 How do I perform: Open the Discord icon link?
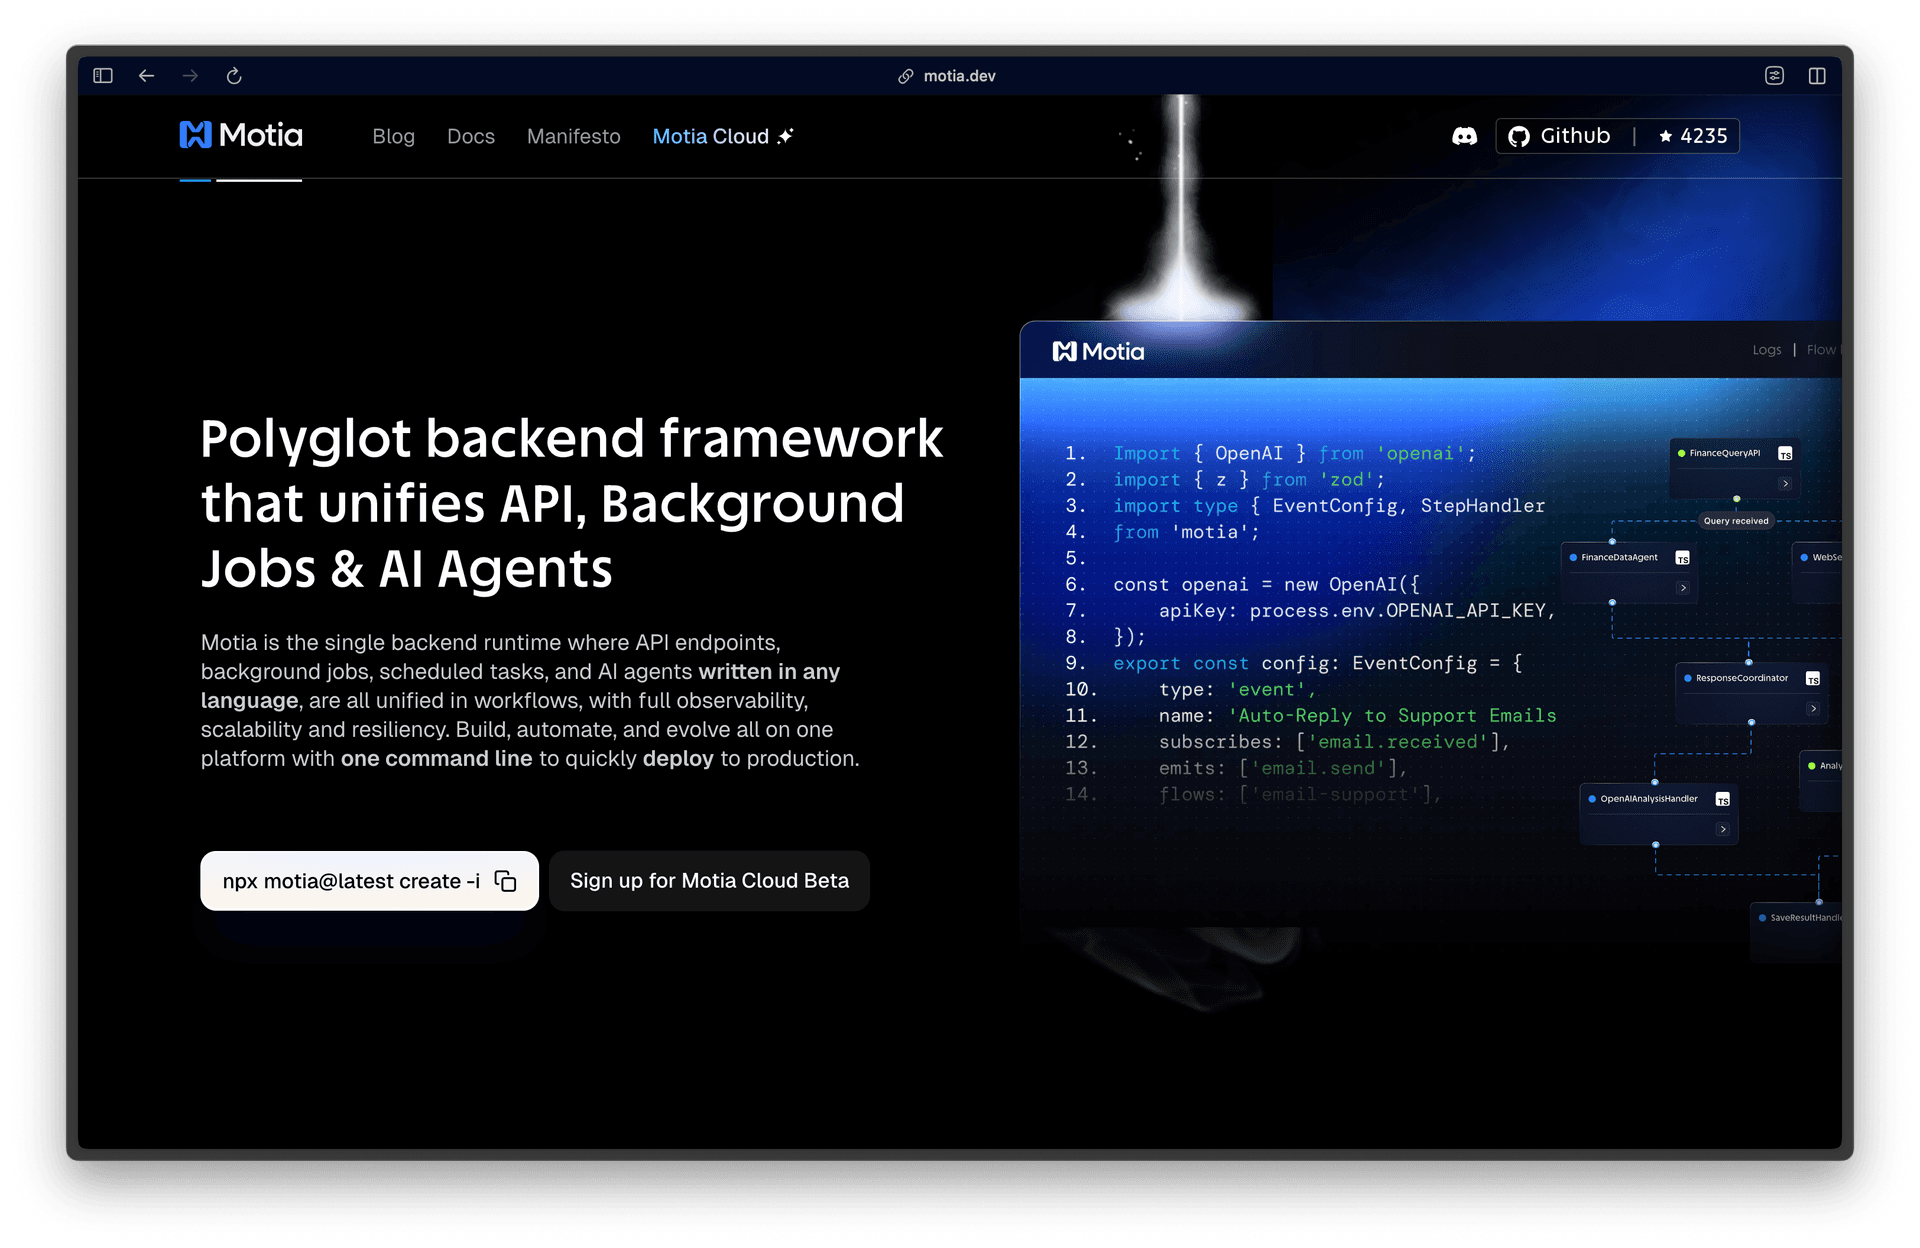1464,136
